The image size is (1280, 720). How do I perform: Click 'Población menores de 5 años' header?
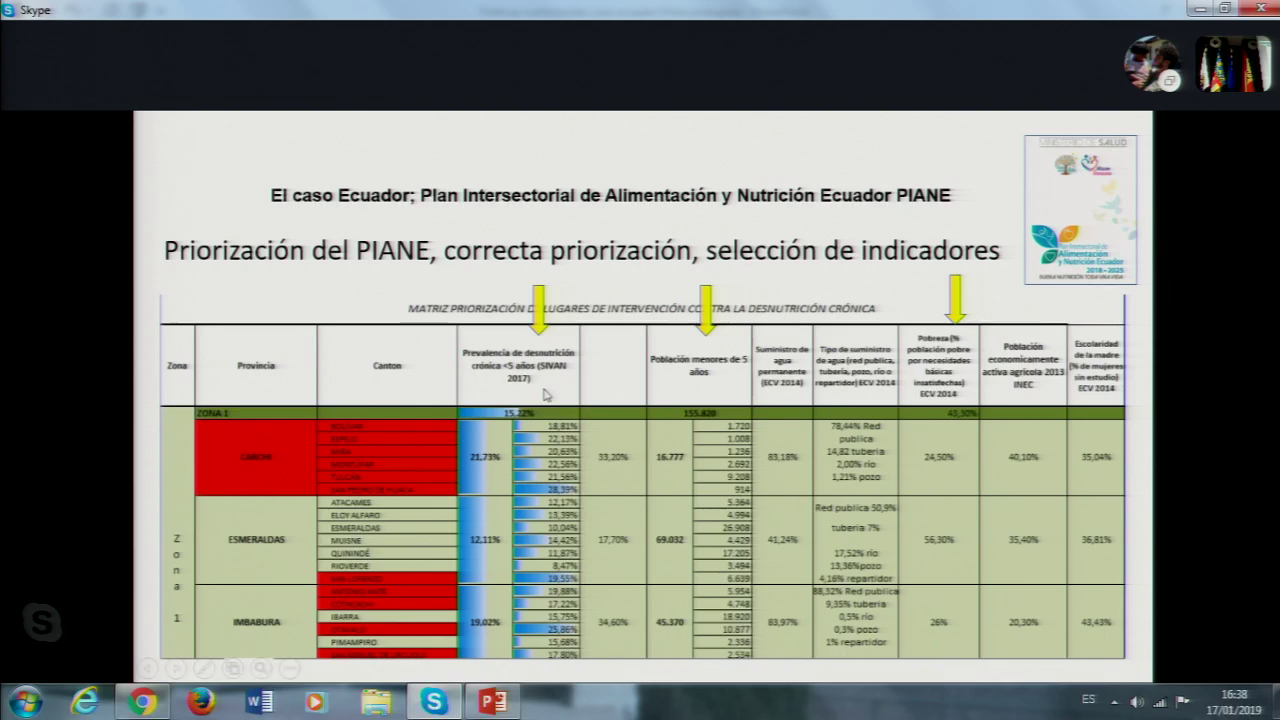(699, 365)
